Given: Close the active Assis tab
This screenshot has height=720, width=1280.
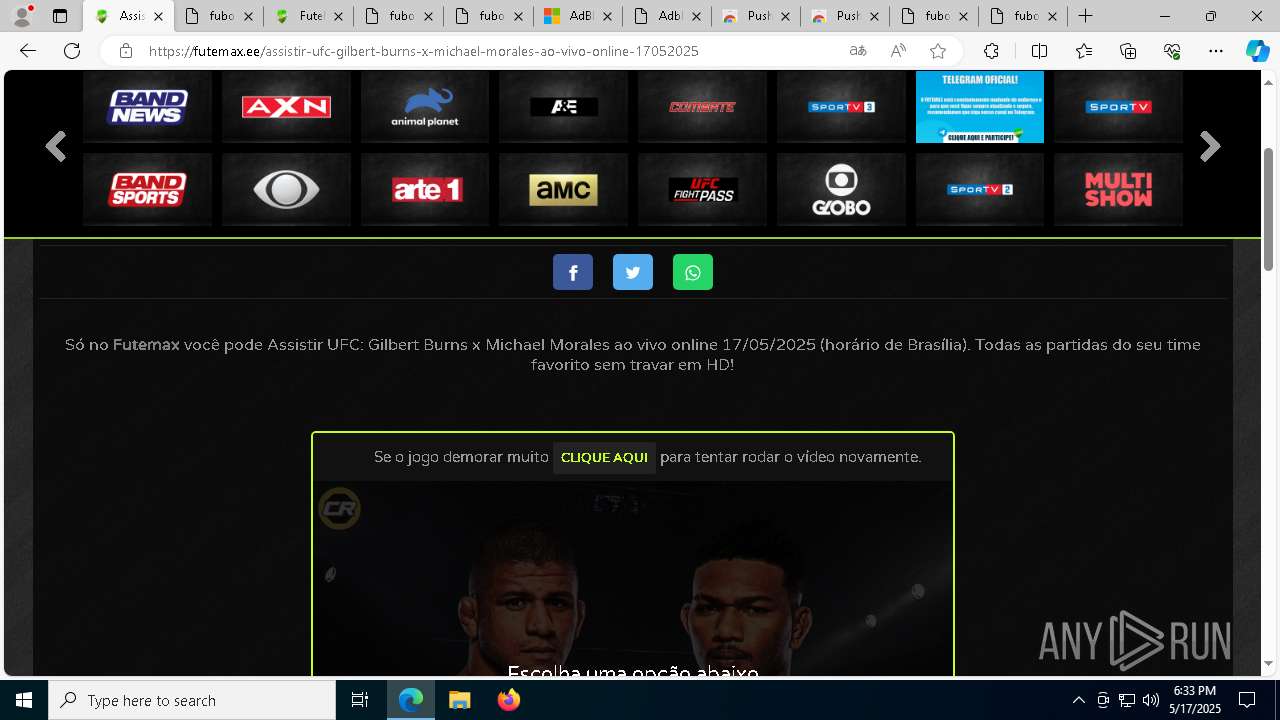Looking at the screenshot, I should click(x=158, y=16).
